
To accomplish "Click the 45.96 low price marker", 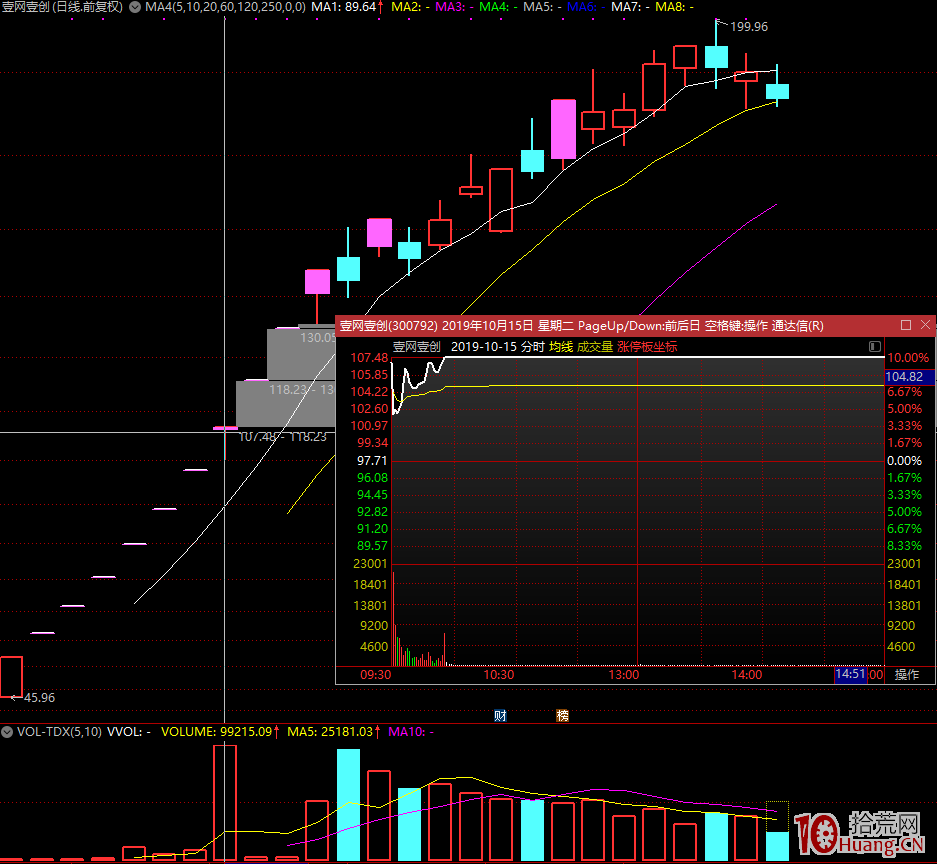I will click(x=39, y=697).
